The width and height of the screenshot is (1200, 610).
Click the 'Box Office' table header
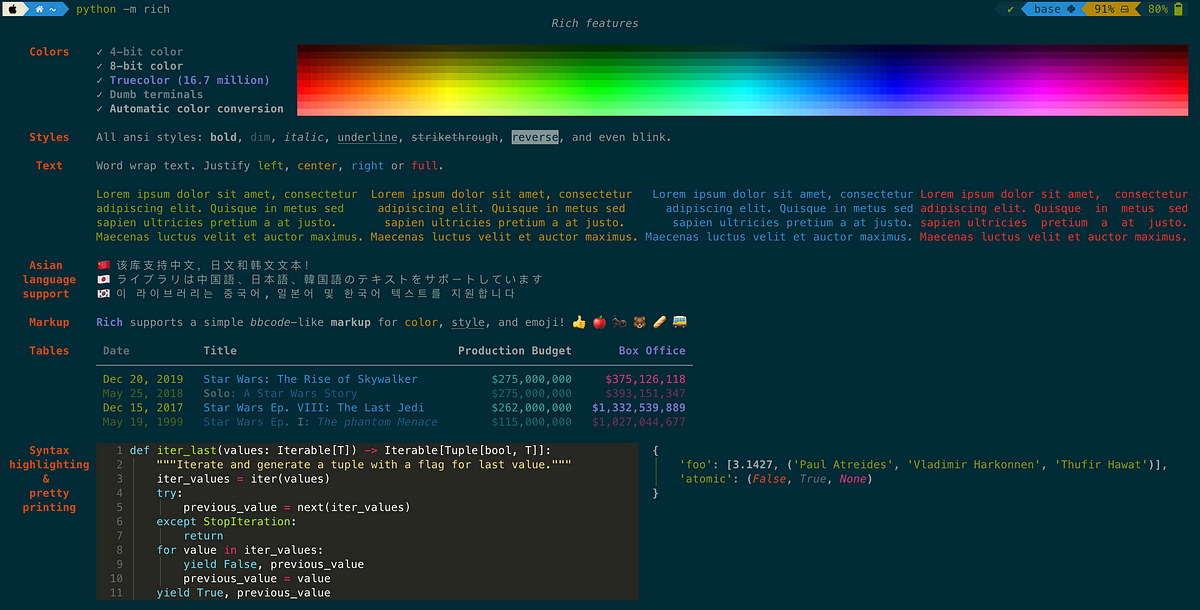[652, 351]
